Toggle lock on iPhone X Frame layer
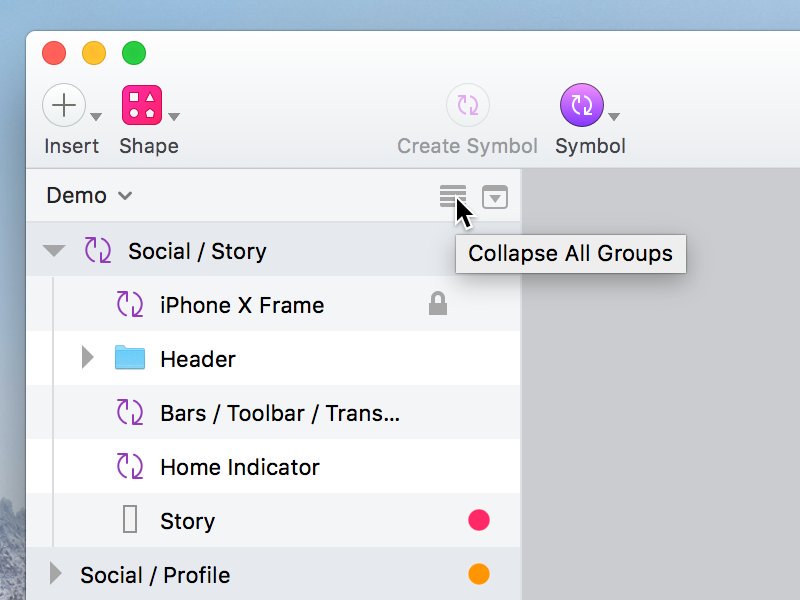 tap(437, 305)
